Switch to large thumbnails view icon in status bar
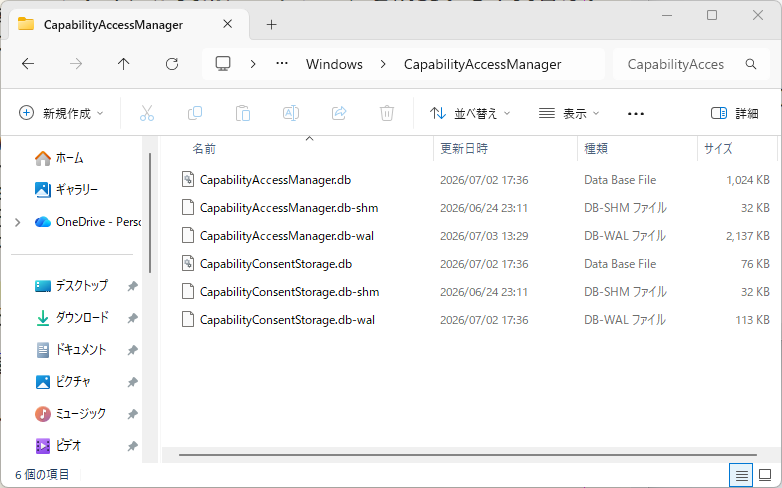782x488 pixels. pyautogui.click(x=765, y=475)
